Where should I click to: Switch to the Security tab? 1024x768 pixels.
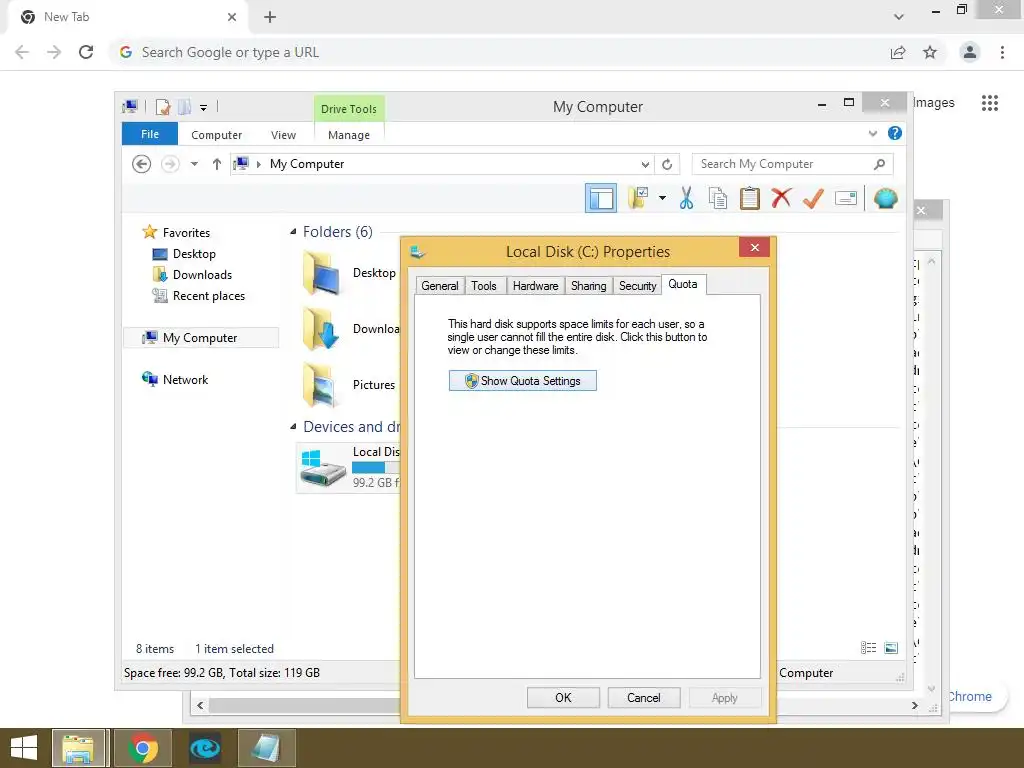coord(637,285)
